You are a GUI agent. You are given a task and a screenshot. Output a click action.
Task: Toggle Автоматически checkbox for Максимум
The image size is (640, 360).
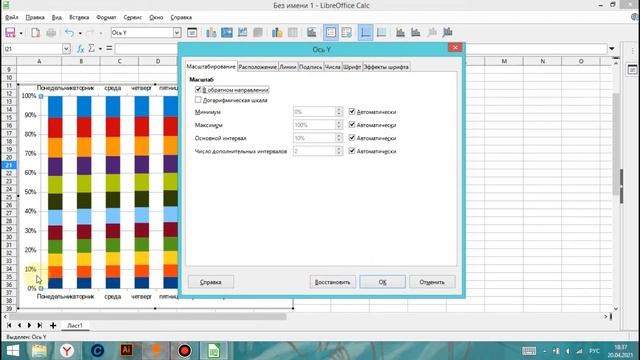click(x=352, y=124)
